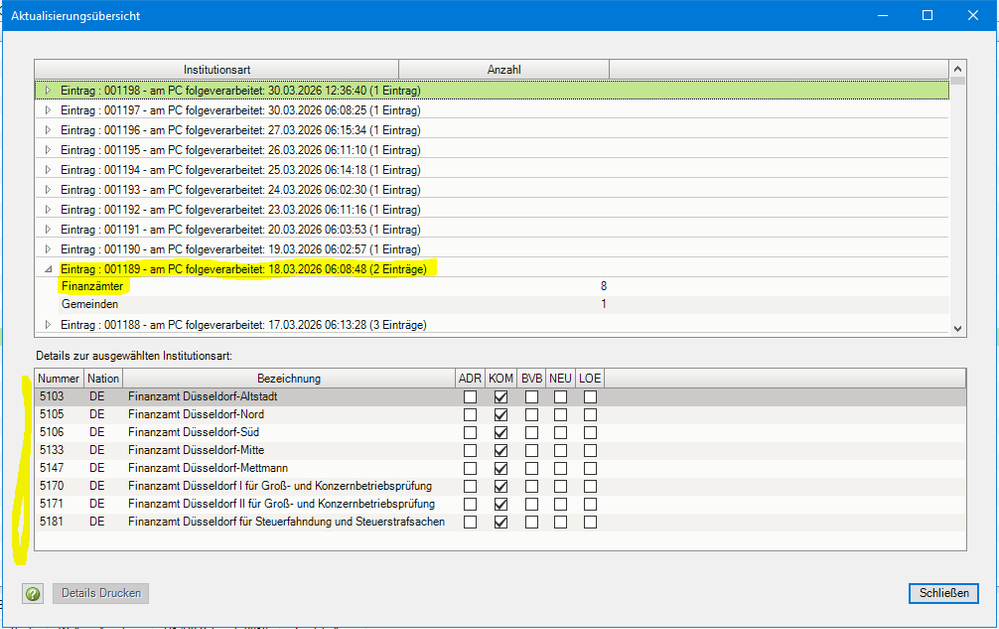
Task: Toggle ADR checkbox for Finanzamt Düsseldorf-Nord
Action: [470, 415]
